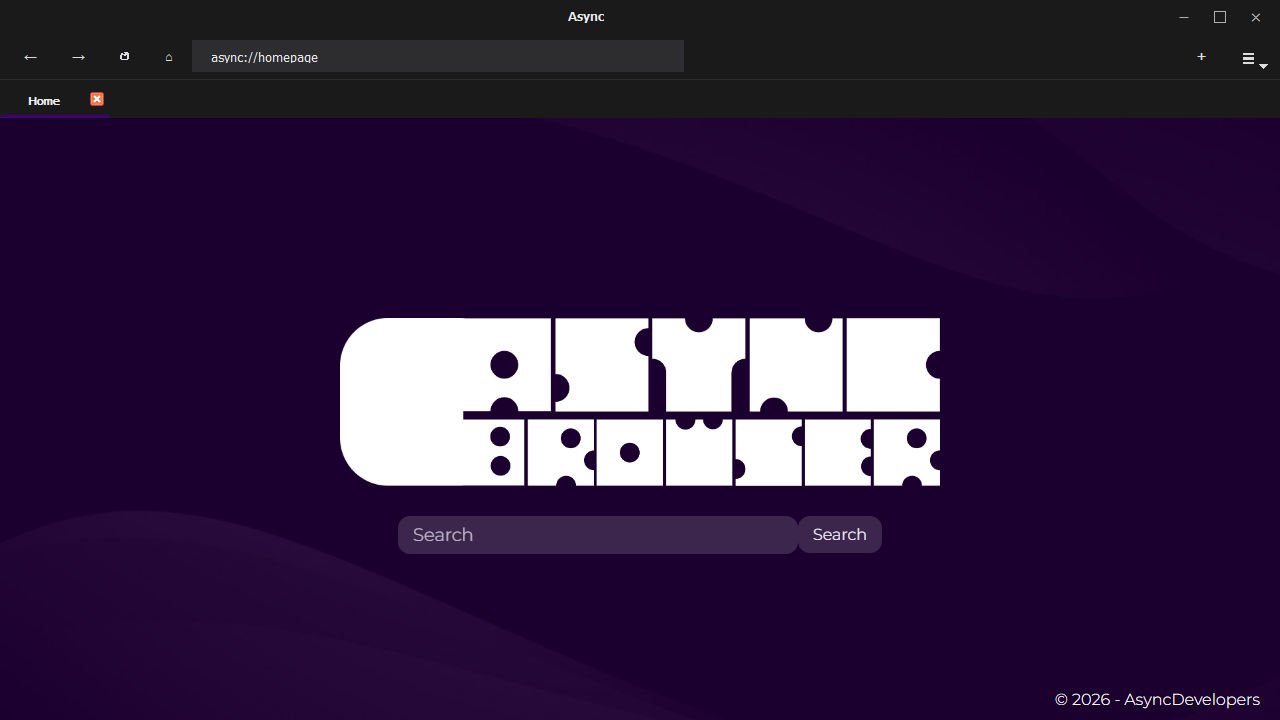The width and height of the screenshot is (1280, 720).
Task: Close the Async browser window
Action: [1256, 17]
